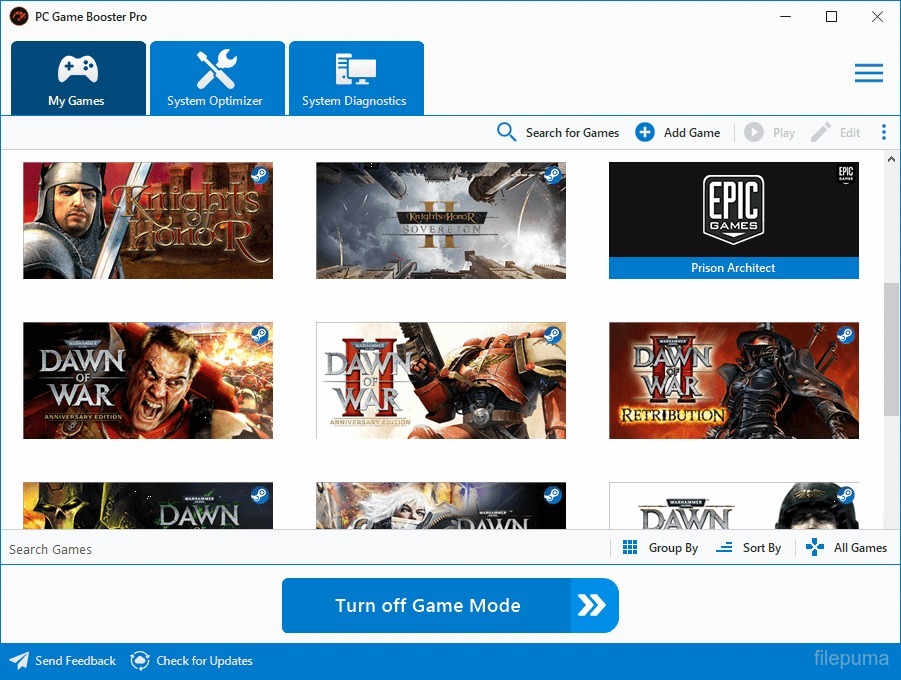Click the Add Game plus icon
901x680 pixels.
click(x=645, y=132)
